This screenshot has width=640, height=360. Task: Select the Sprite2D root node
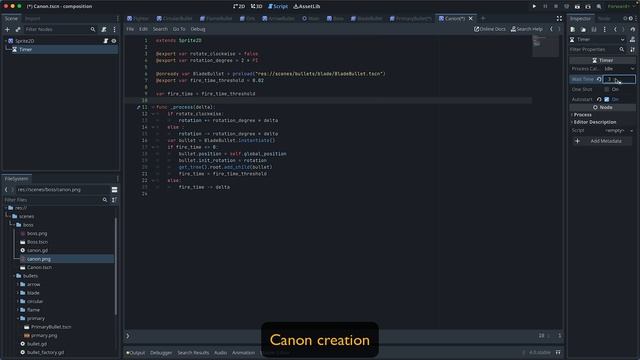click(x=24, y=41)
